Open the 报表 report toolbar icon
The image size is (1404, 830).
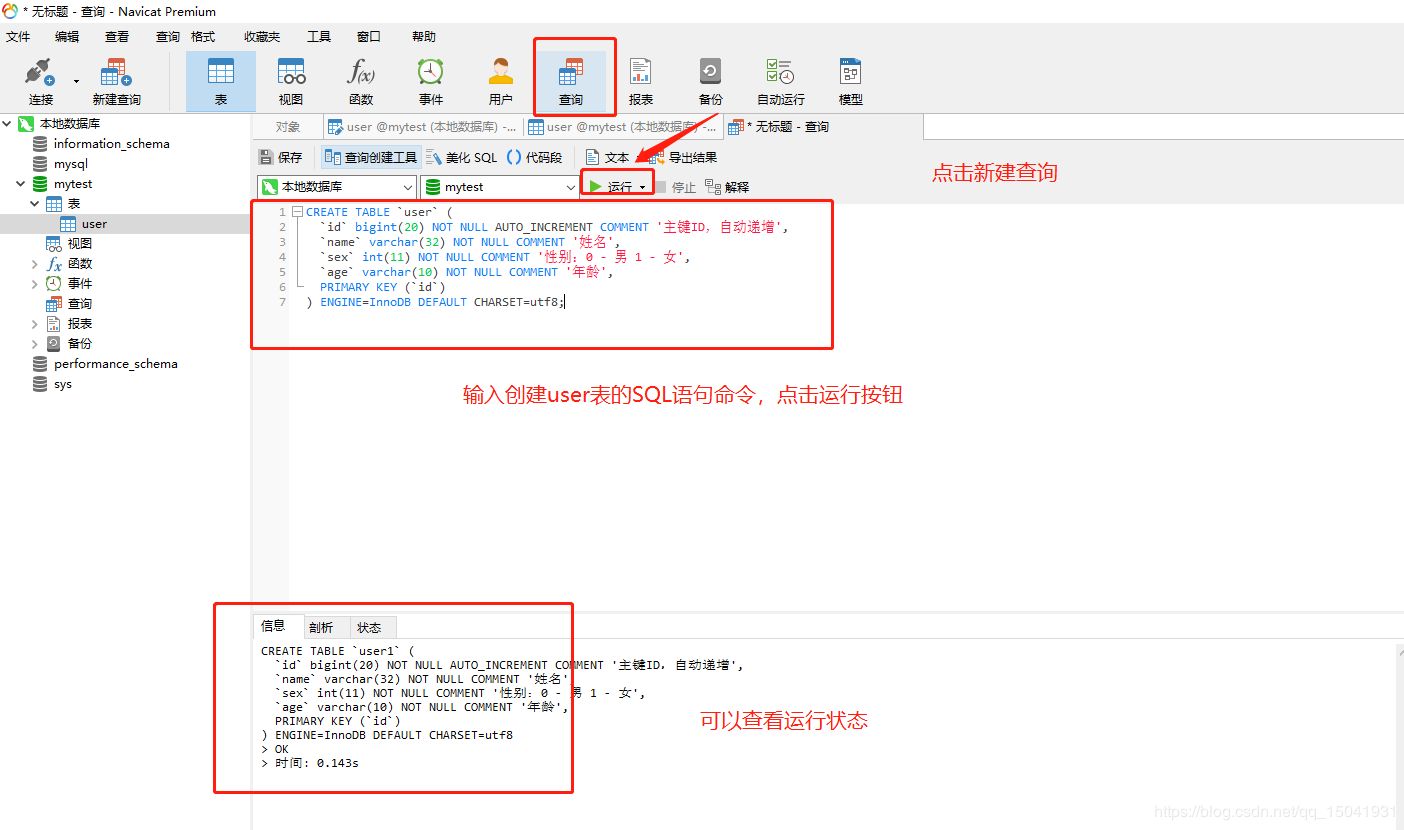click(641, 82)
